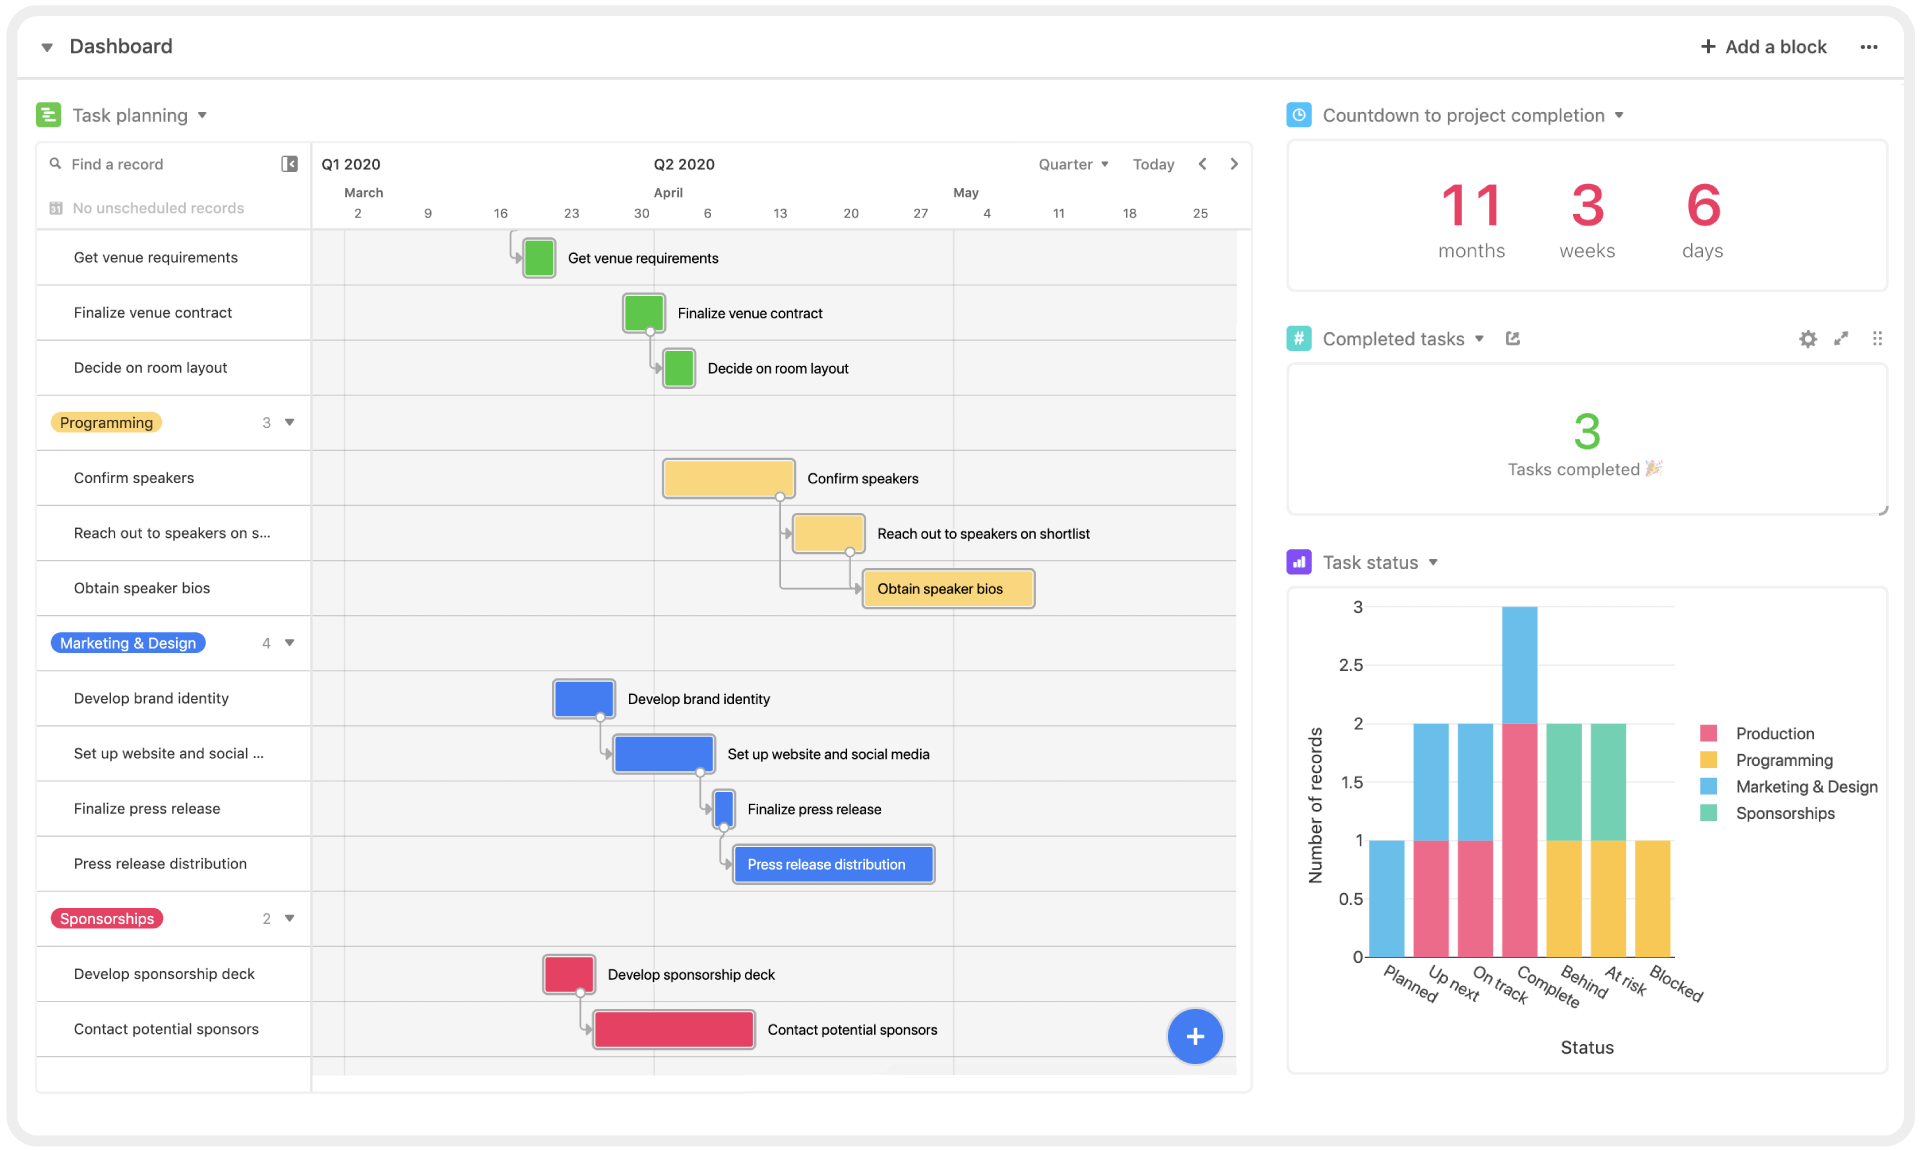
Task: Select the red Develop sponsorship deck bar
Action: click(x=569, y=974)
